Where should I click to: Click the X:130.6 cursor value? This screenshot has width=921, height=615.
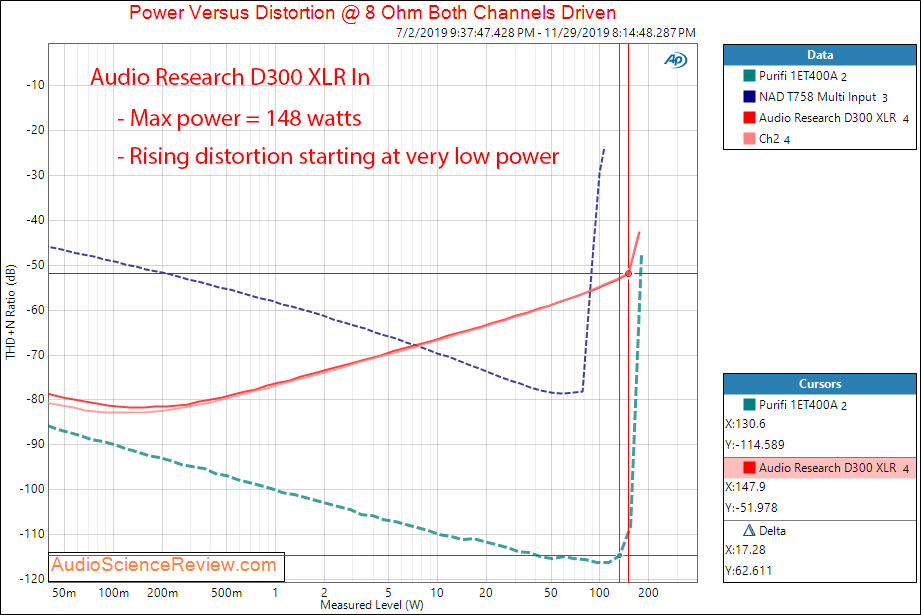point(745,424)
